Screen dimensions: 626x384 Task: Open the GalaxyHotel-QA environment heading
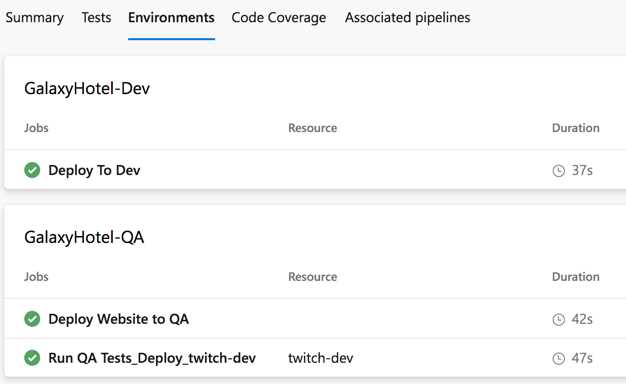pos(84,238)
